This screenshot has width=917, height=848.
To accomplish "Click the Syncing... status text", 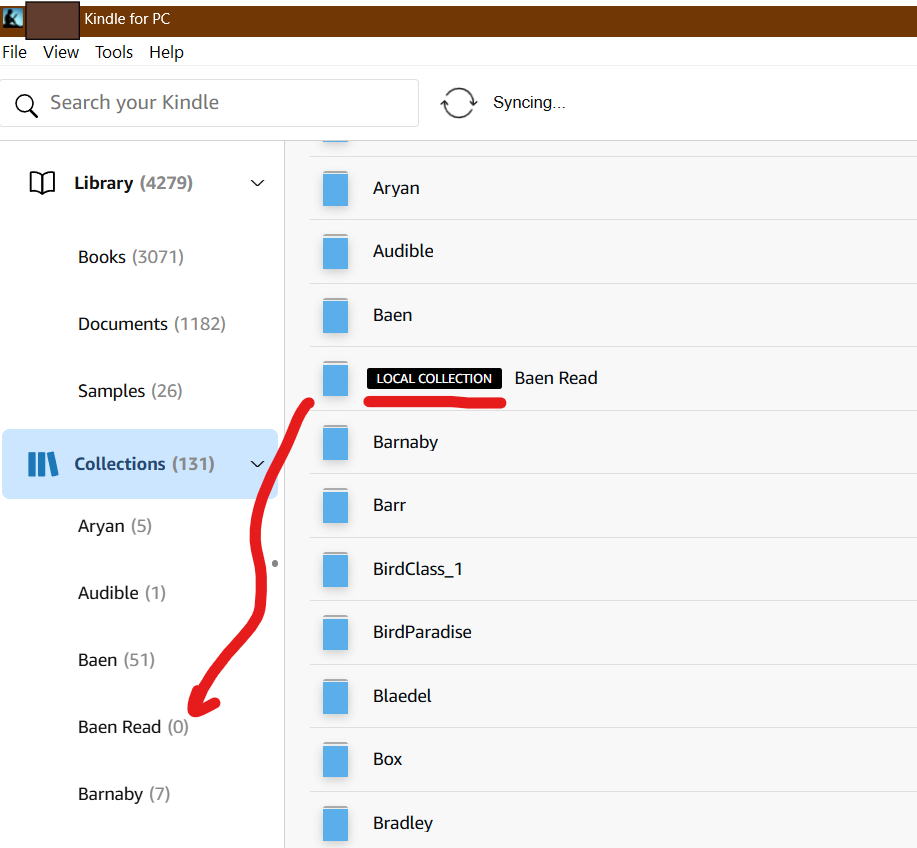I will (529, 103).
